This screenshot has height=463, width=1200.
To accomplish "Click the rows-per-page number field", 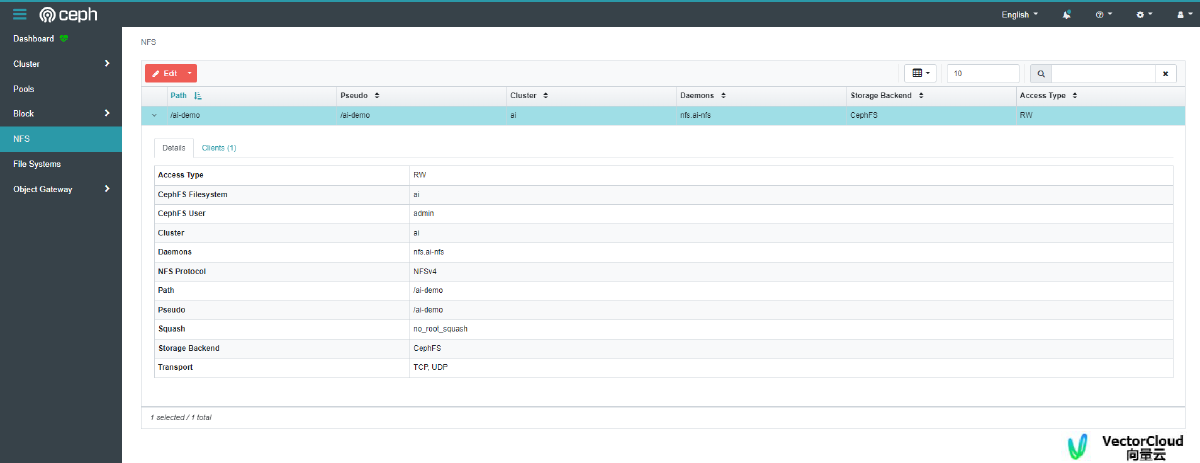I will click(983, 73).
